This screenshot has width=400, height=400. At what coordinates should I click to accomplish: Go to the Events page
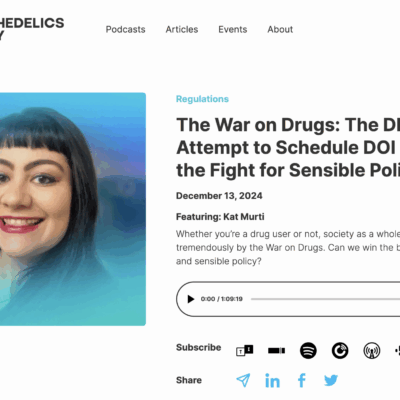click(x=233, y=29)
